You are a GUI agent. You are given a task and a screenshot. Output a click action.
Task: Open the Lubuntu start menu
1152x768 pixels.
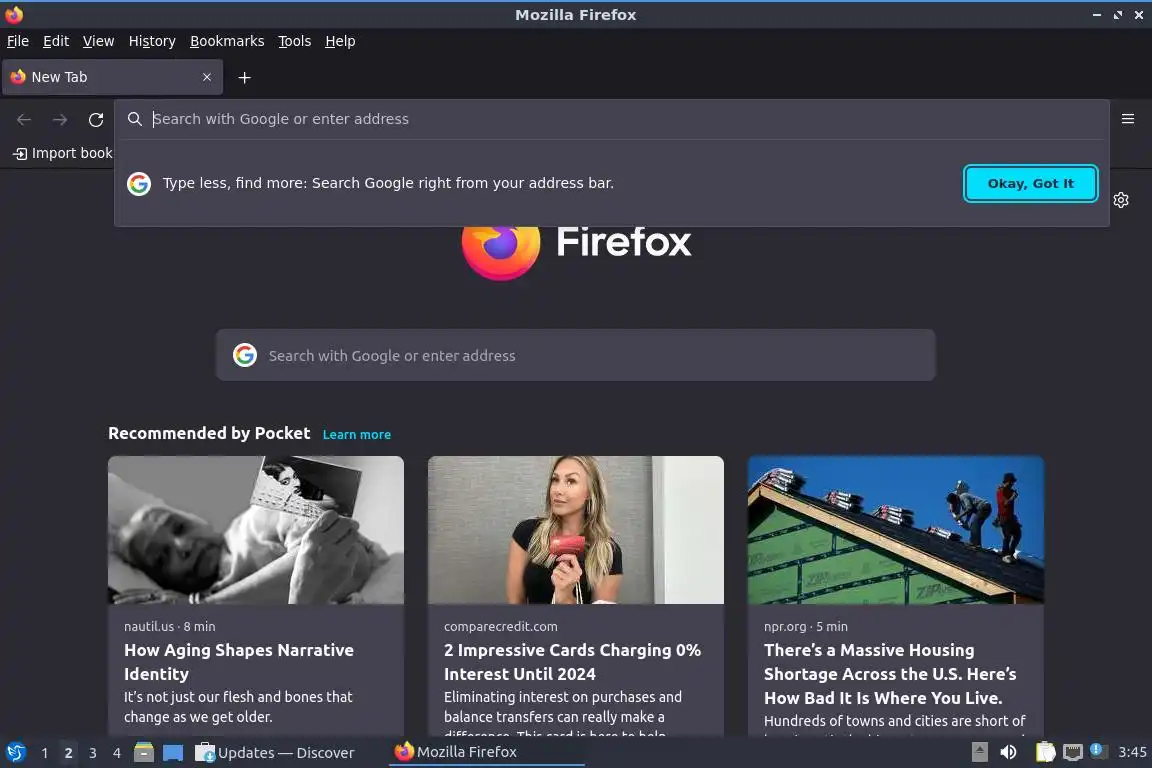tap(15, 752)
